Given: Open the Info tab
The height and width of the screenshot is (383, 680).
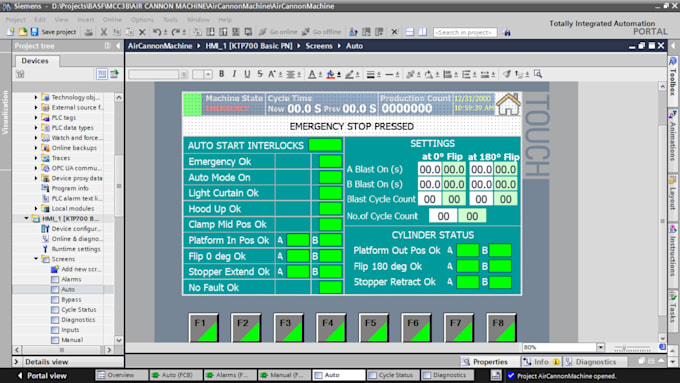Looking at the screenshot, I should 540,362.
